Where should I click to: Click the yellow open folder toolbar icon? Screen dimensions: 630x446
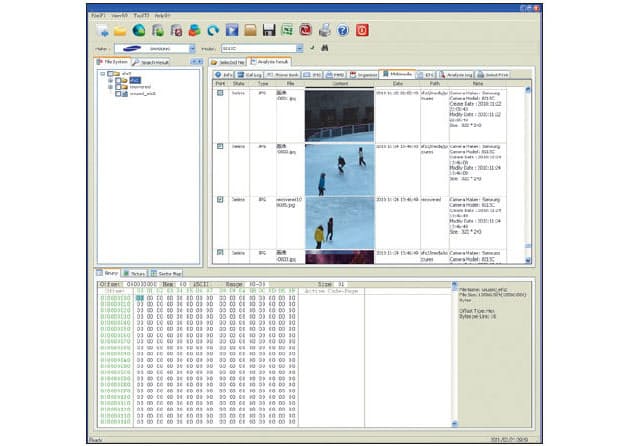pos(121,30)
